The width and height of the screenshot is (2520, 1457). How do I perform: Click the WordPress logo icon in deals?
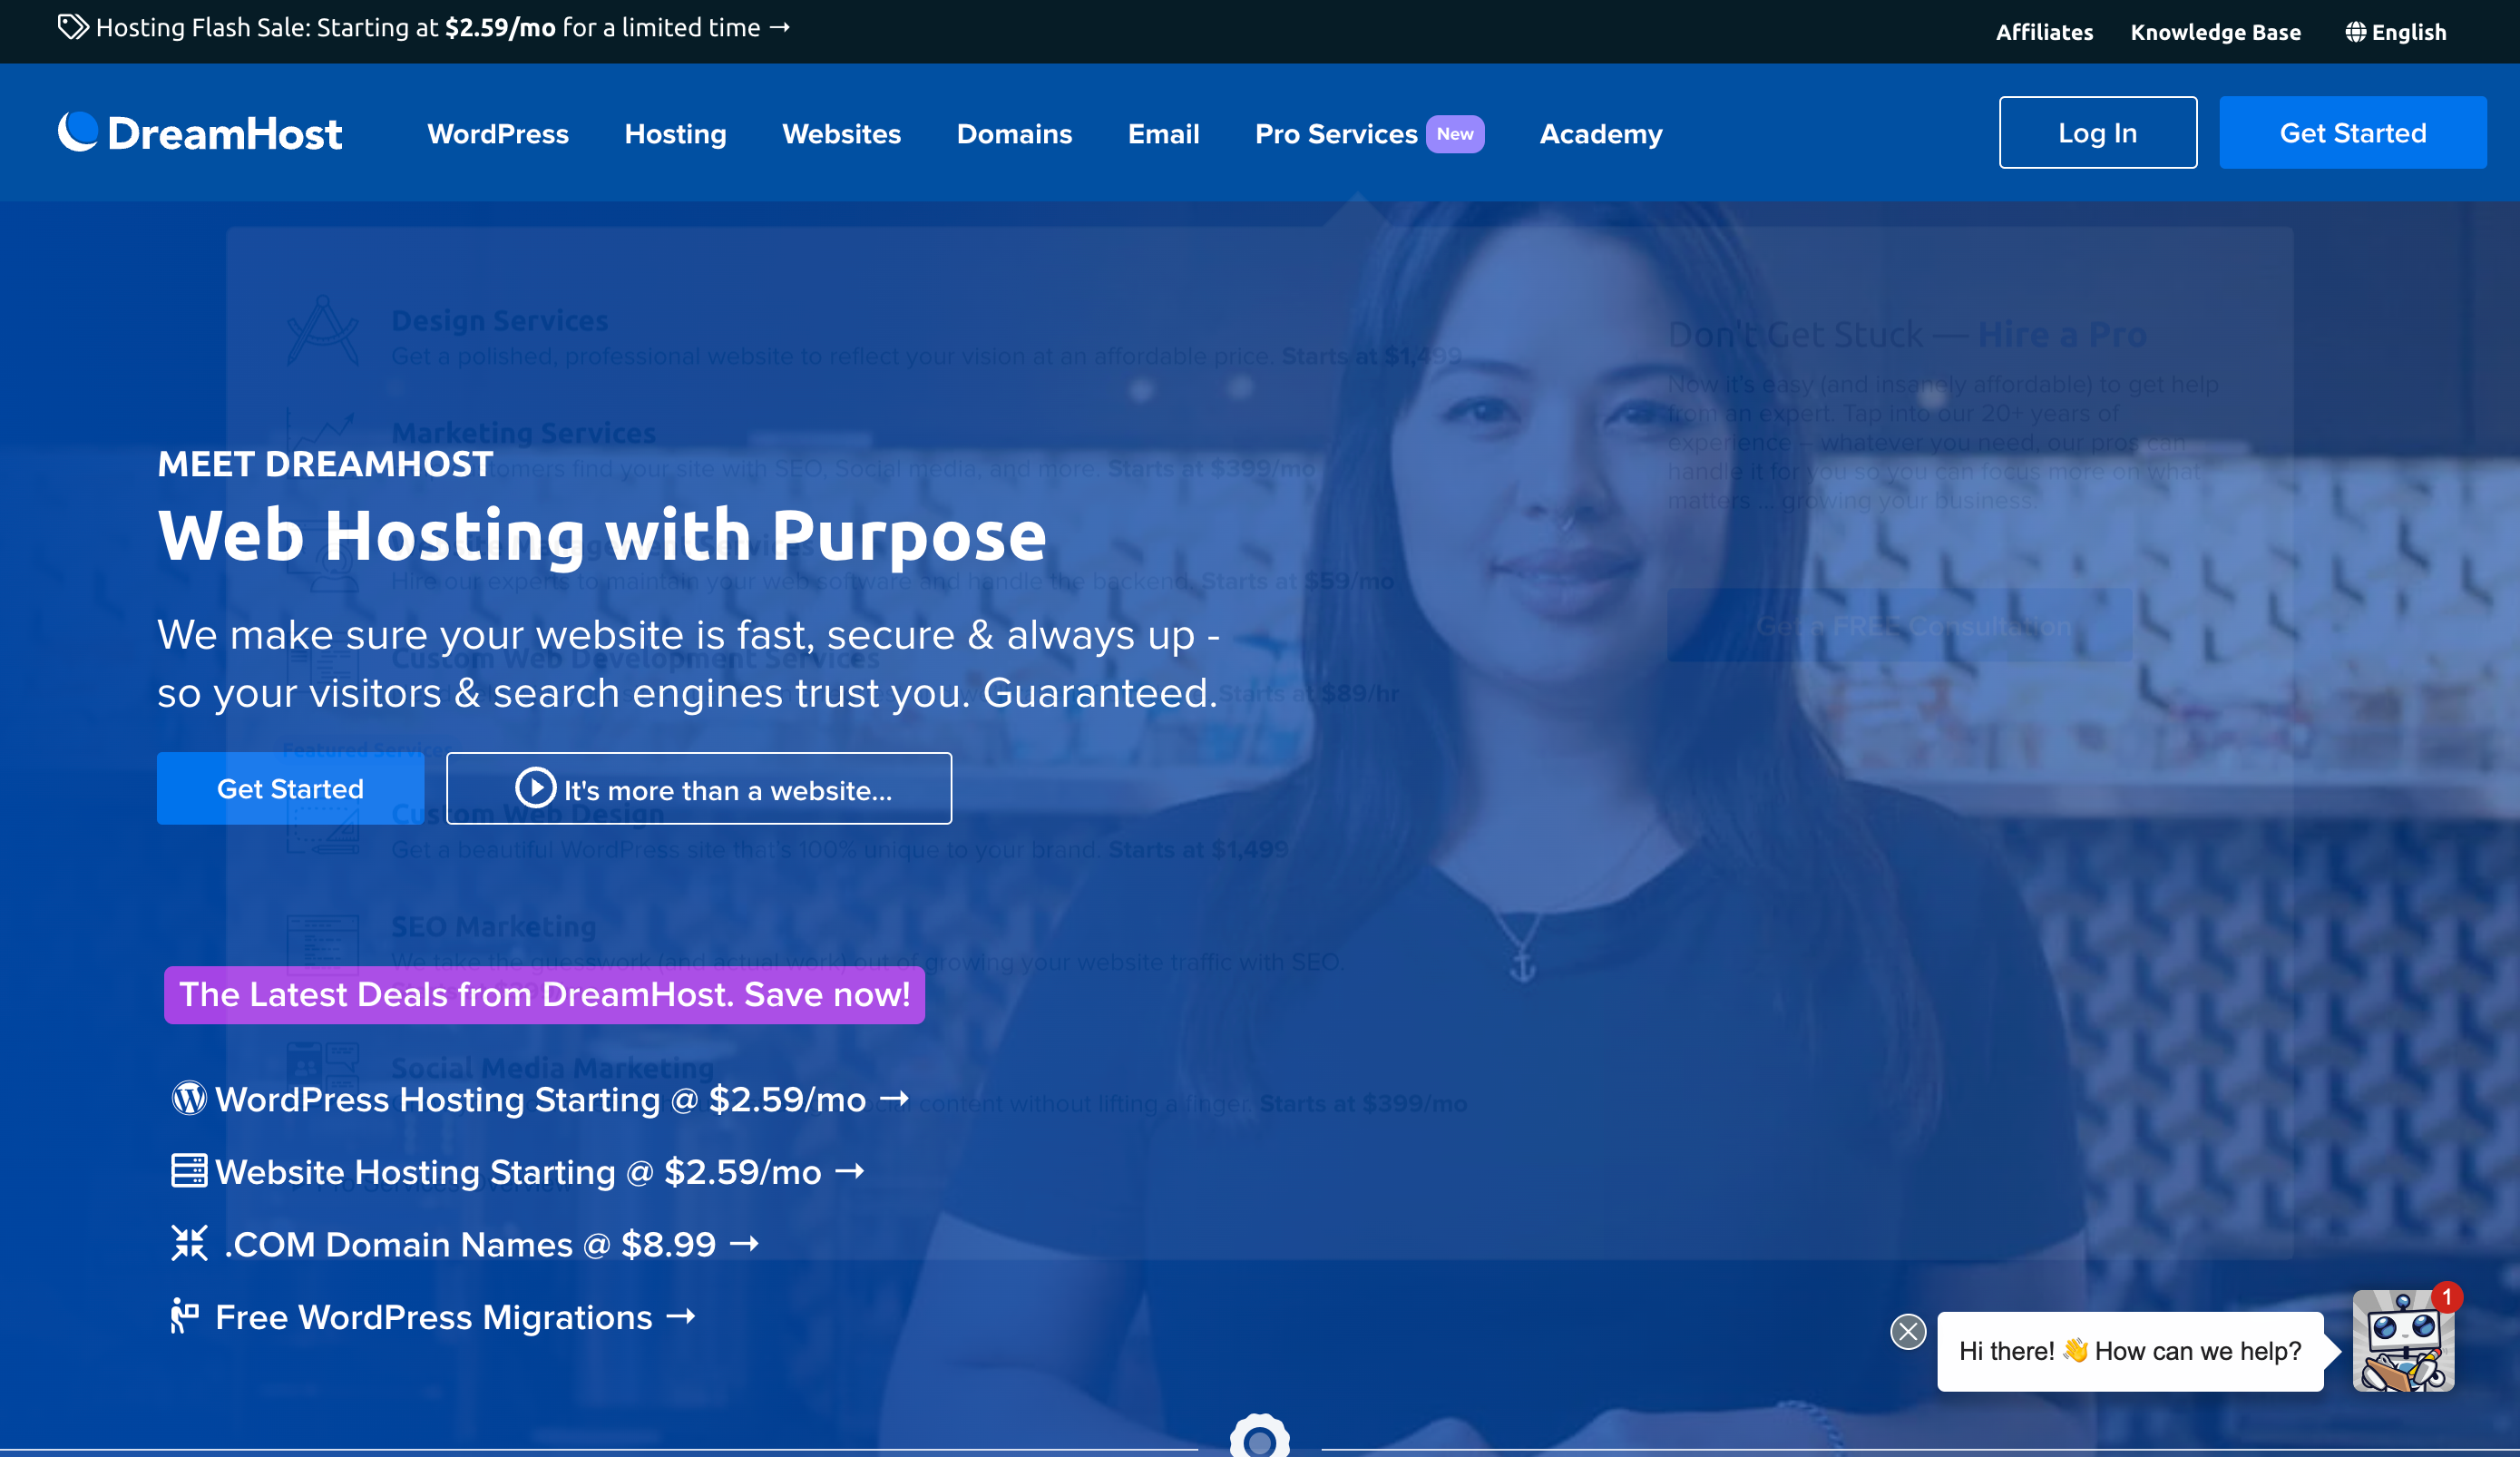[x=189, y=1098]
